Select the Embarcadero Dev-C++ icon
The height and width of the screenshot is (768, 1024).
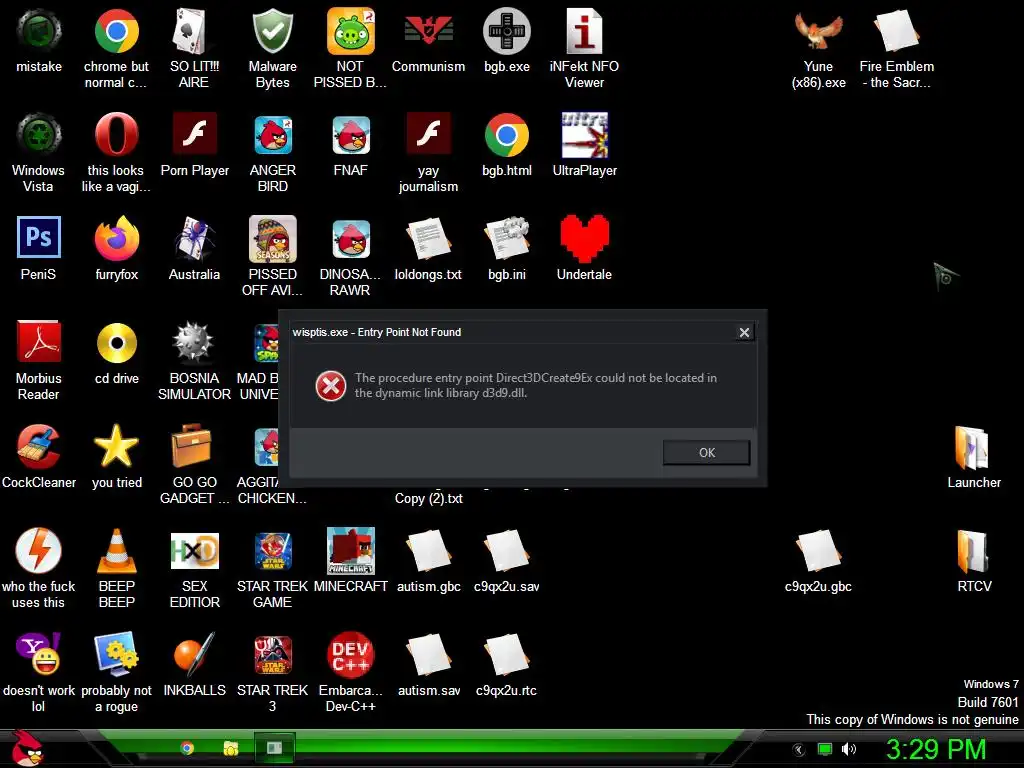(x=351, y=654)
